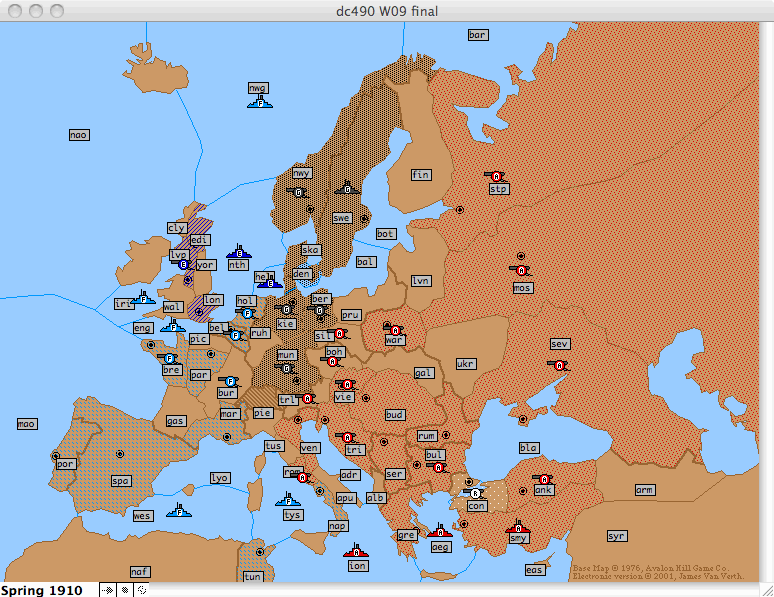Click the bal sea label

point(366,262)
